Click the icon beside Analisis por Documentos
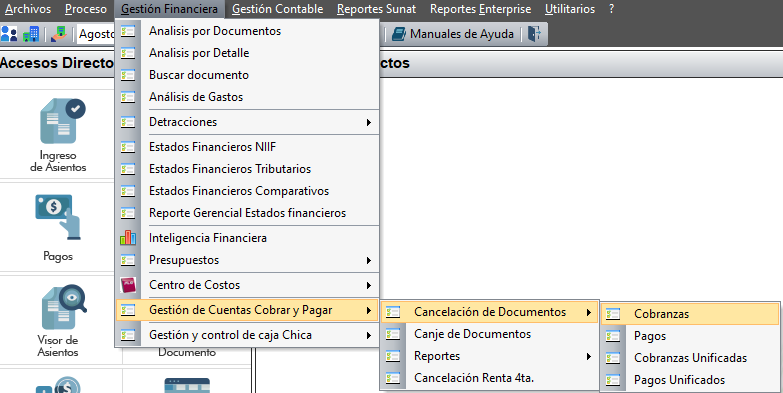The image size is (783, 393). (x=128, y=31)
